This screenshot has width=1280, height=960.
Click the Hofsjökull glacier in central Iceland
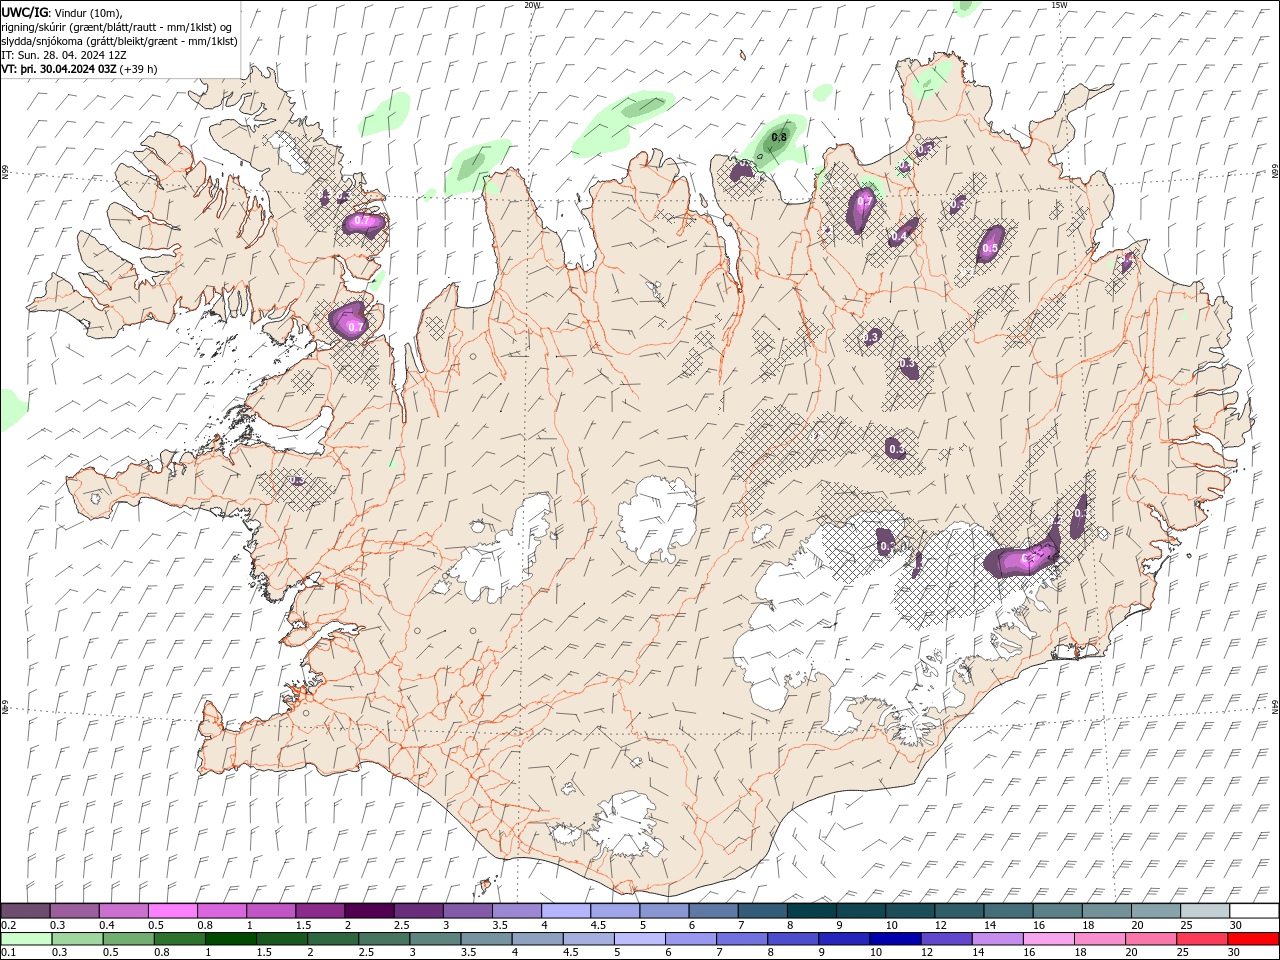[657, 518]
